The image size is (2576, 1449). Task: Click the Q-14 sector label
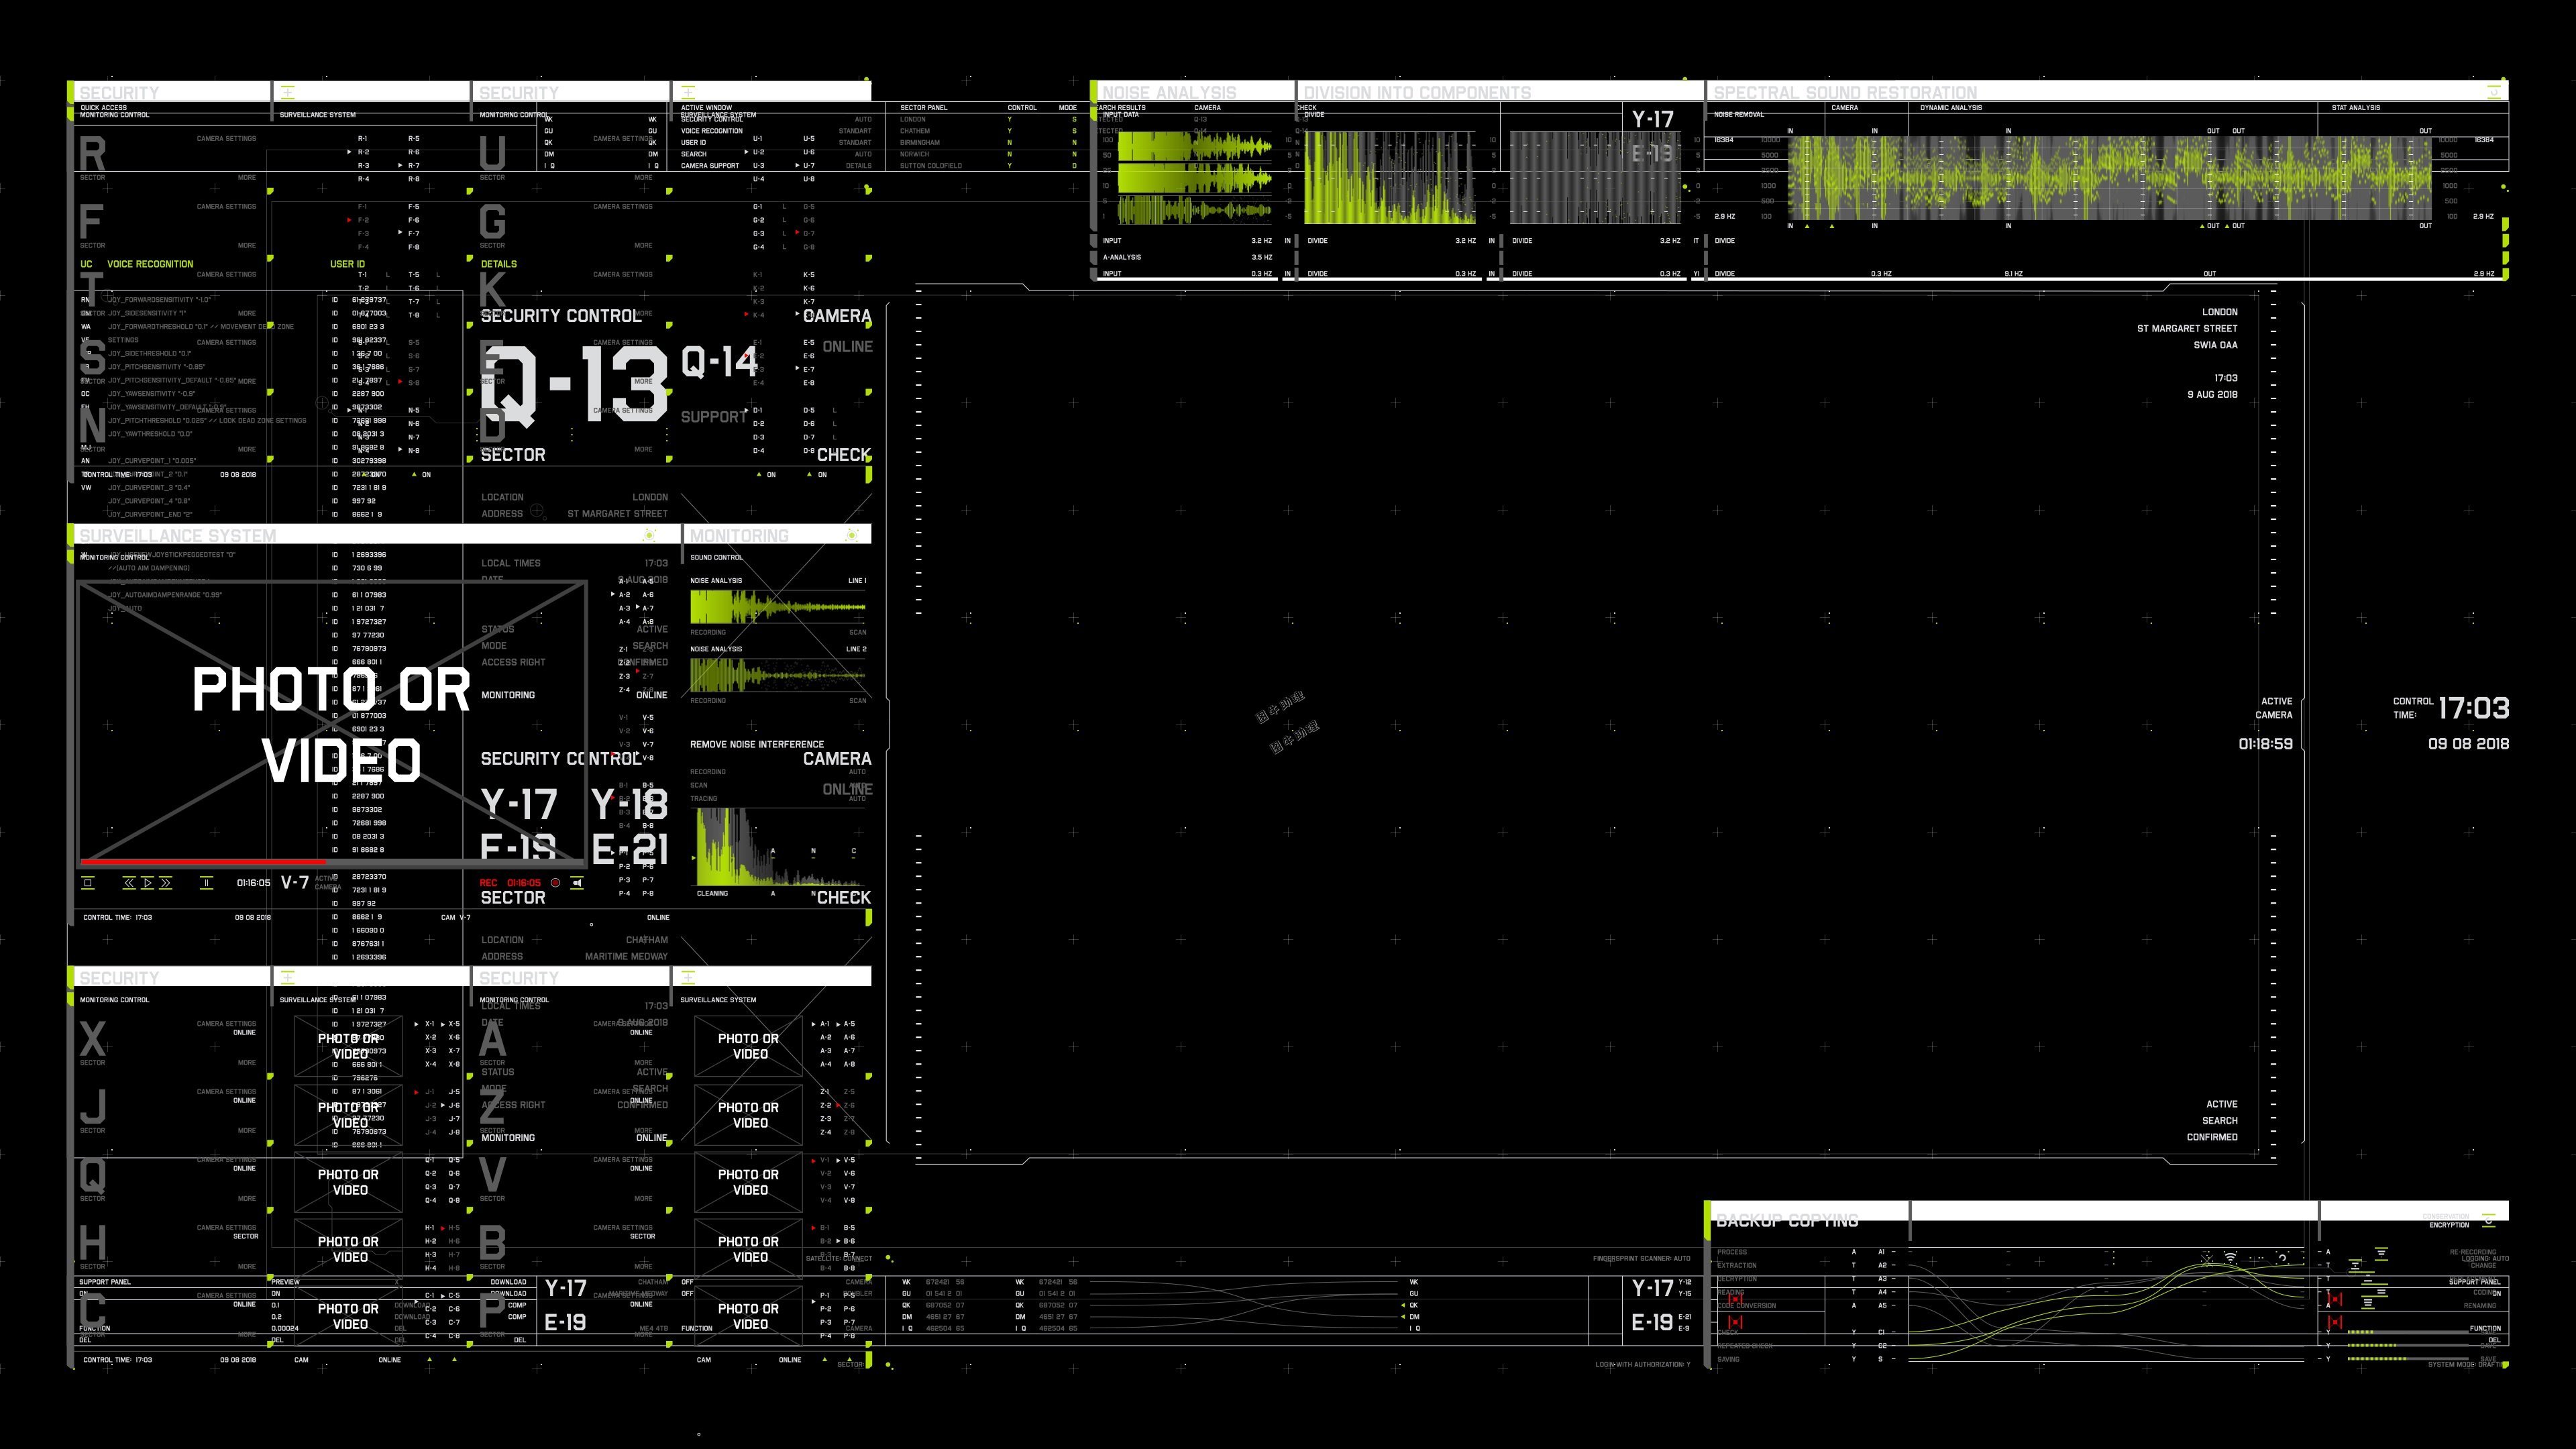tap(719, 362)
